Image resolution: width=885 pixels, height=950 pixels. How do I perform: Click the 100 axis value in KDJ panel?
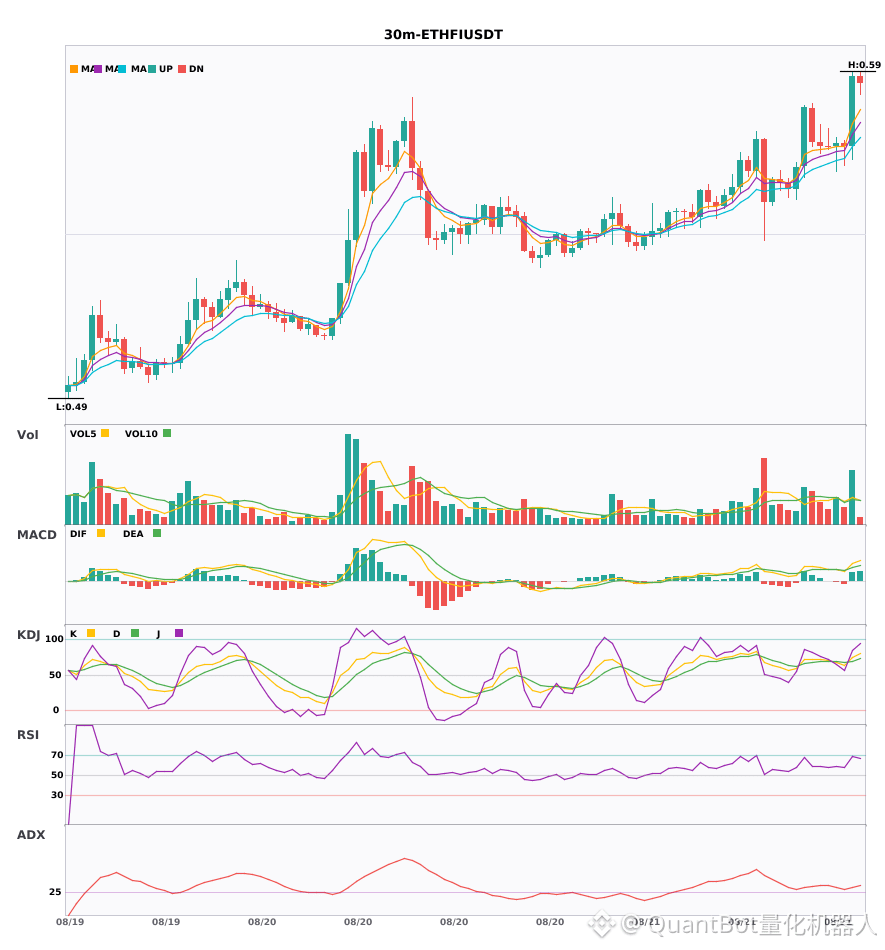tap(55, 639)
